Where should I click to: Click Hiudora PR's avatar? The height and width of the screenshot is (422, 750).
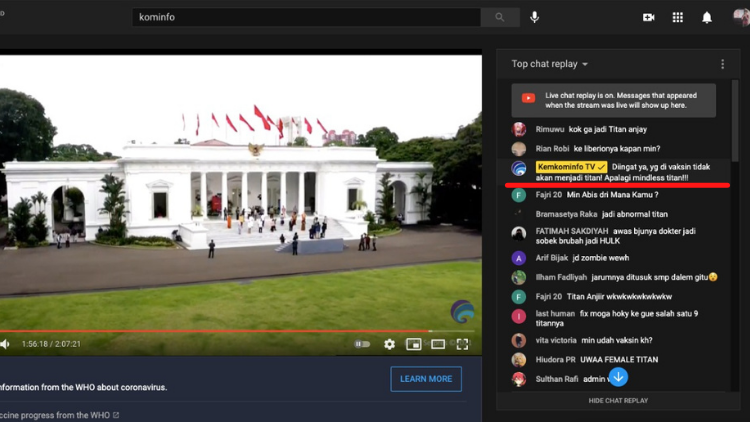(519, 359)
